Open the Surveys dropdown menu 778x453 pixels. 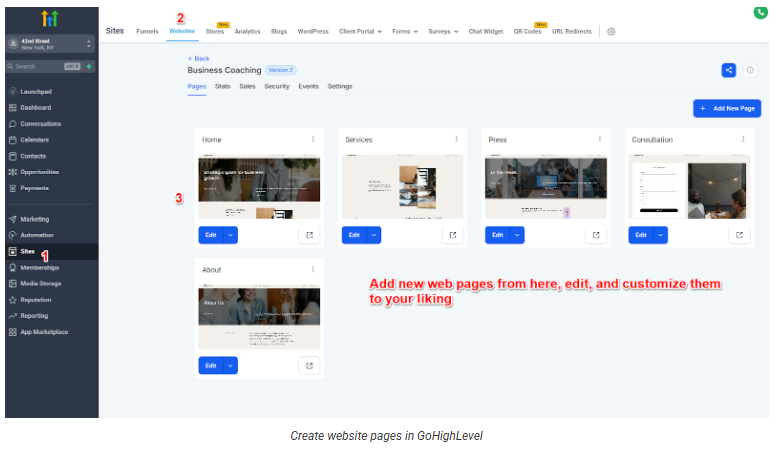[443, 32]
